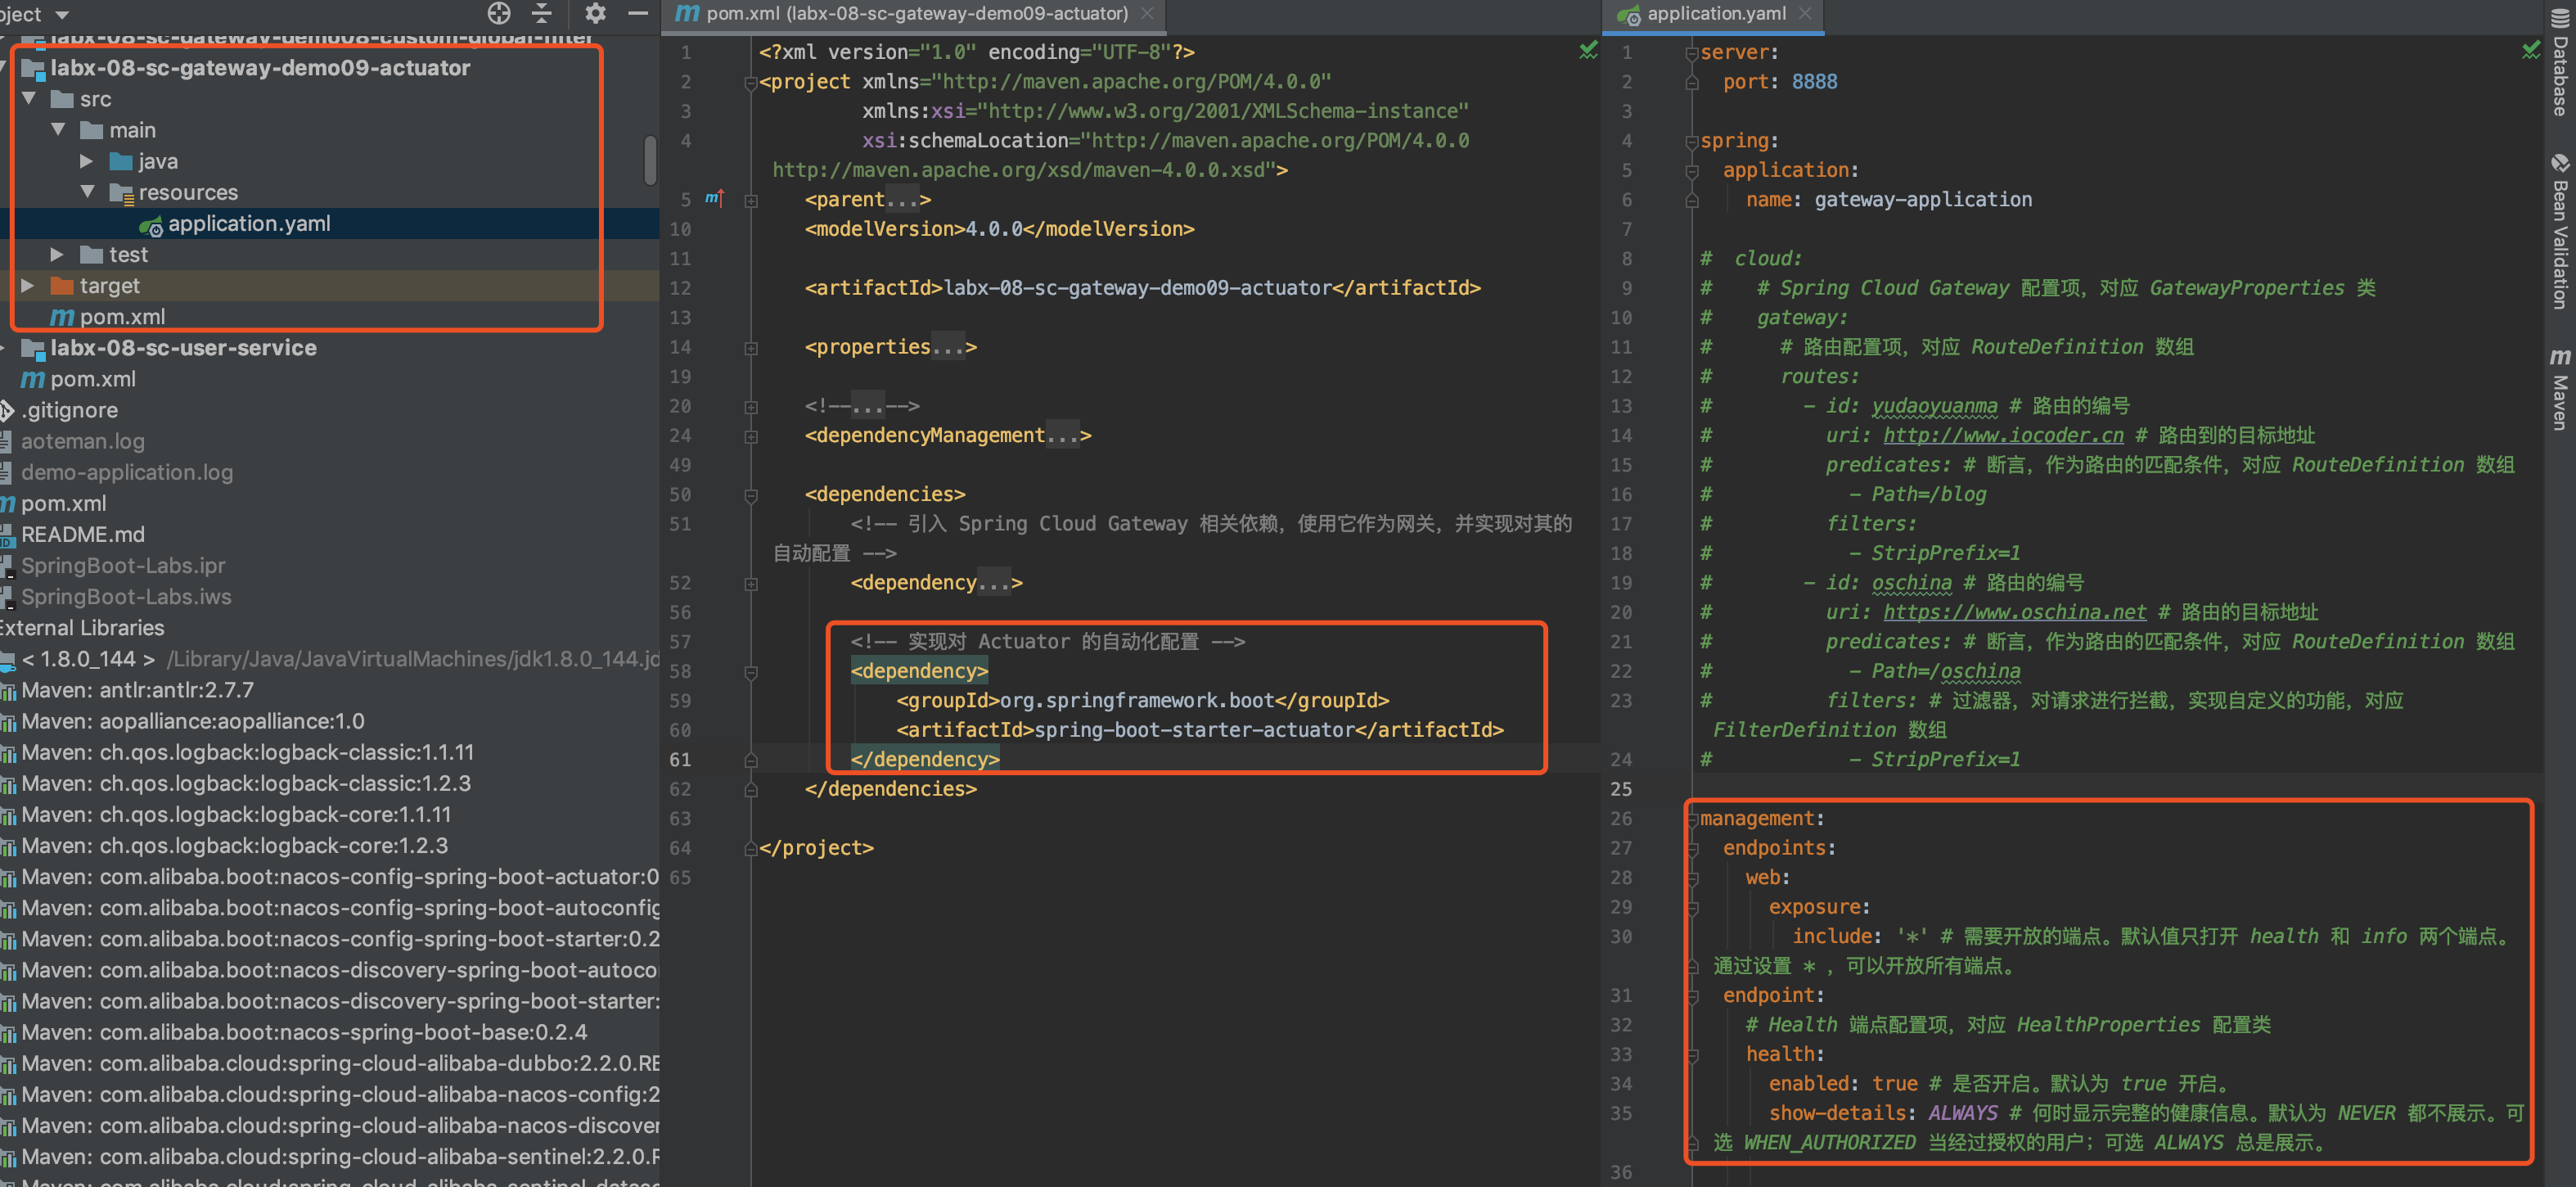Image resolution: width=2576 pixels, height=1187 pixels.
Task: Click the locate/scroll-from-source crosshair icon
Action: pos(498,13)
